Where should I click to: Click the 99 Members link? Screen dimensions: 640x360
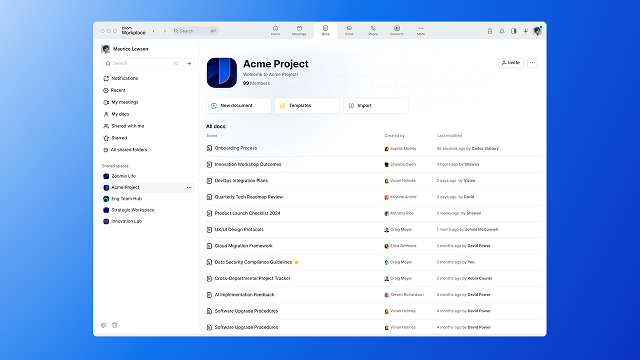256,83
